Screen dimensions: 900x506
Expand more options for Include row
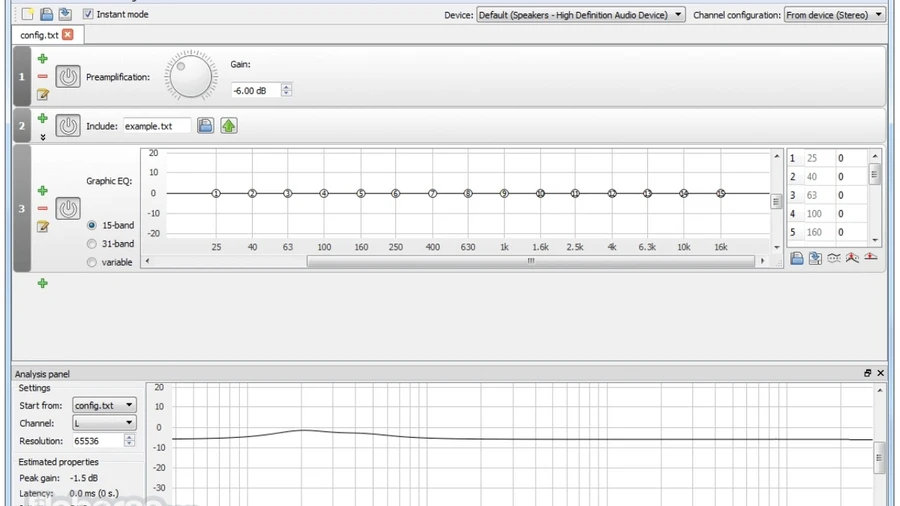[x=42, y=137]
